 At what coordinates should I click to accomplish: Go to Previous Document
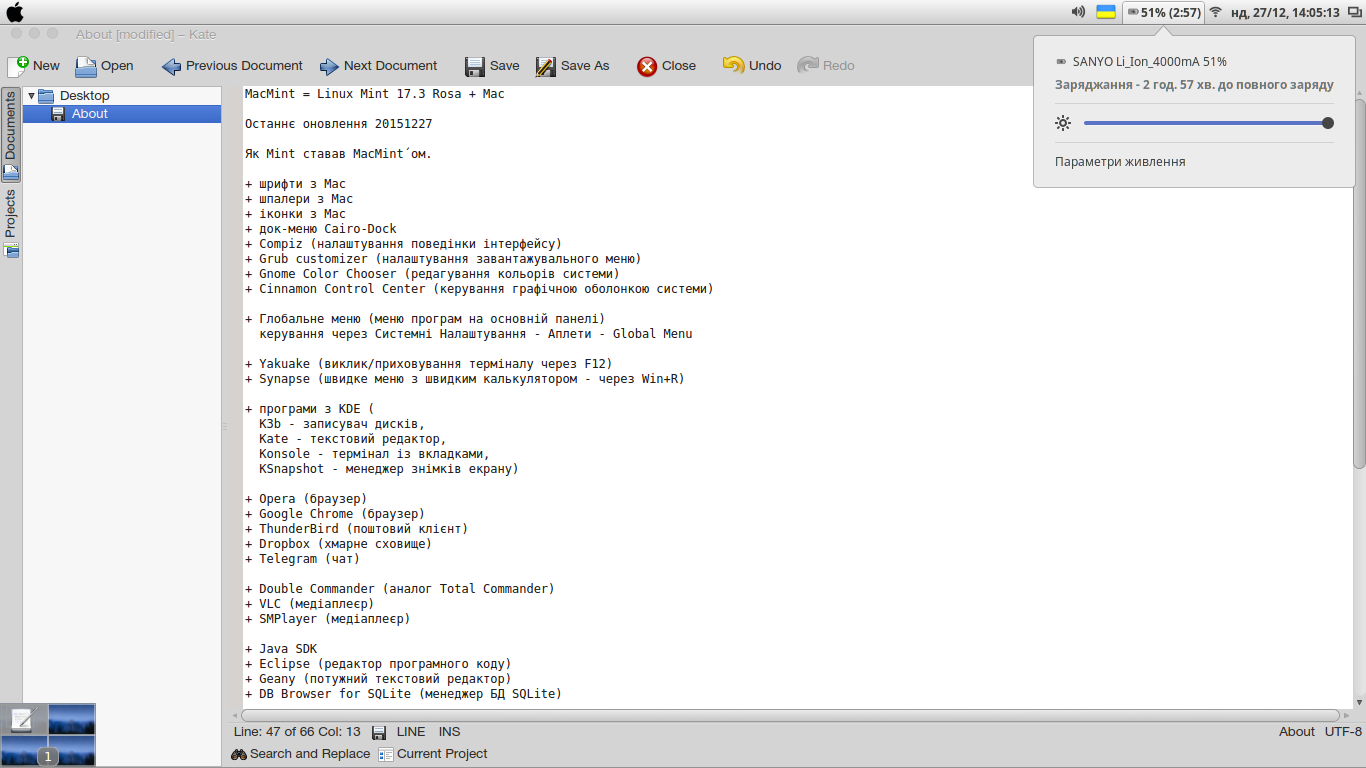point(232,66)
